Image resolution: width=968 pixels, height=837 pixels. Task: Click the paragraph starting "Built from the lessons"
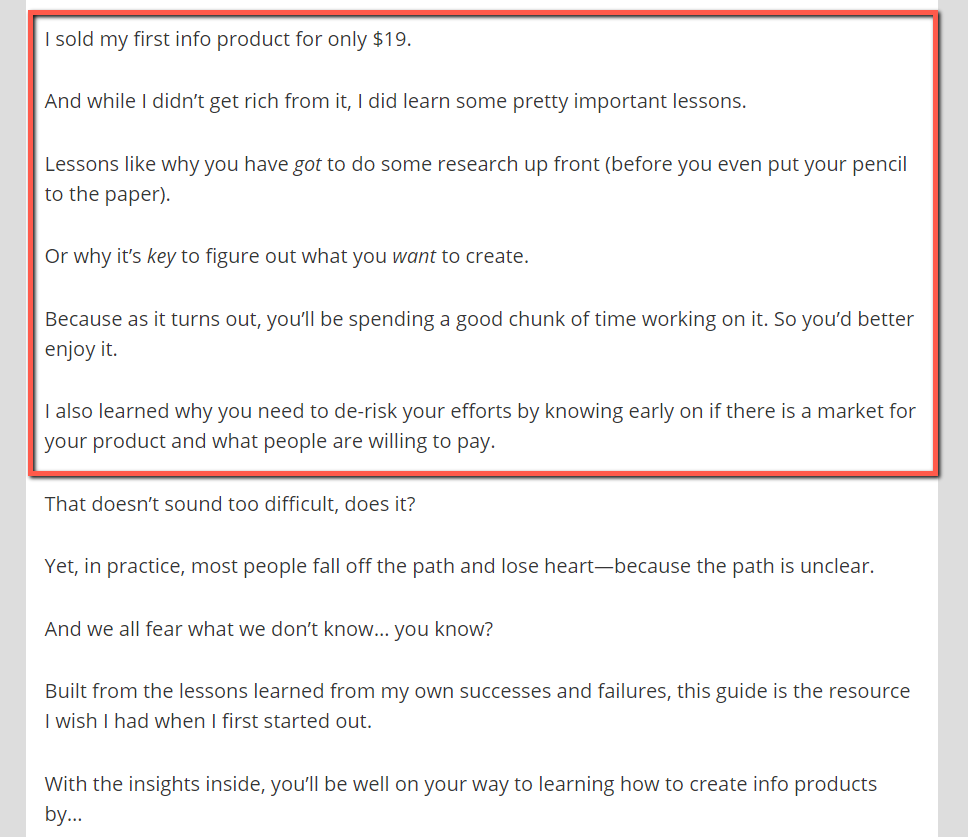point(477,691)
